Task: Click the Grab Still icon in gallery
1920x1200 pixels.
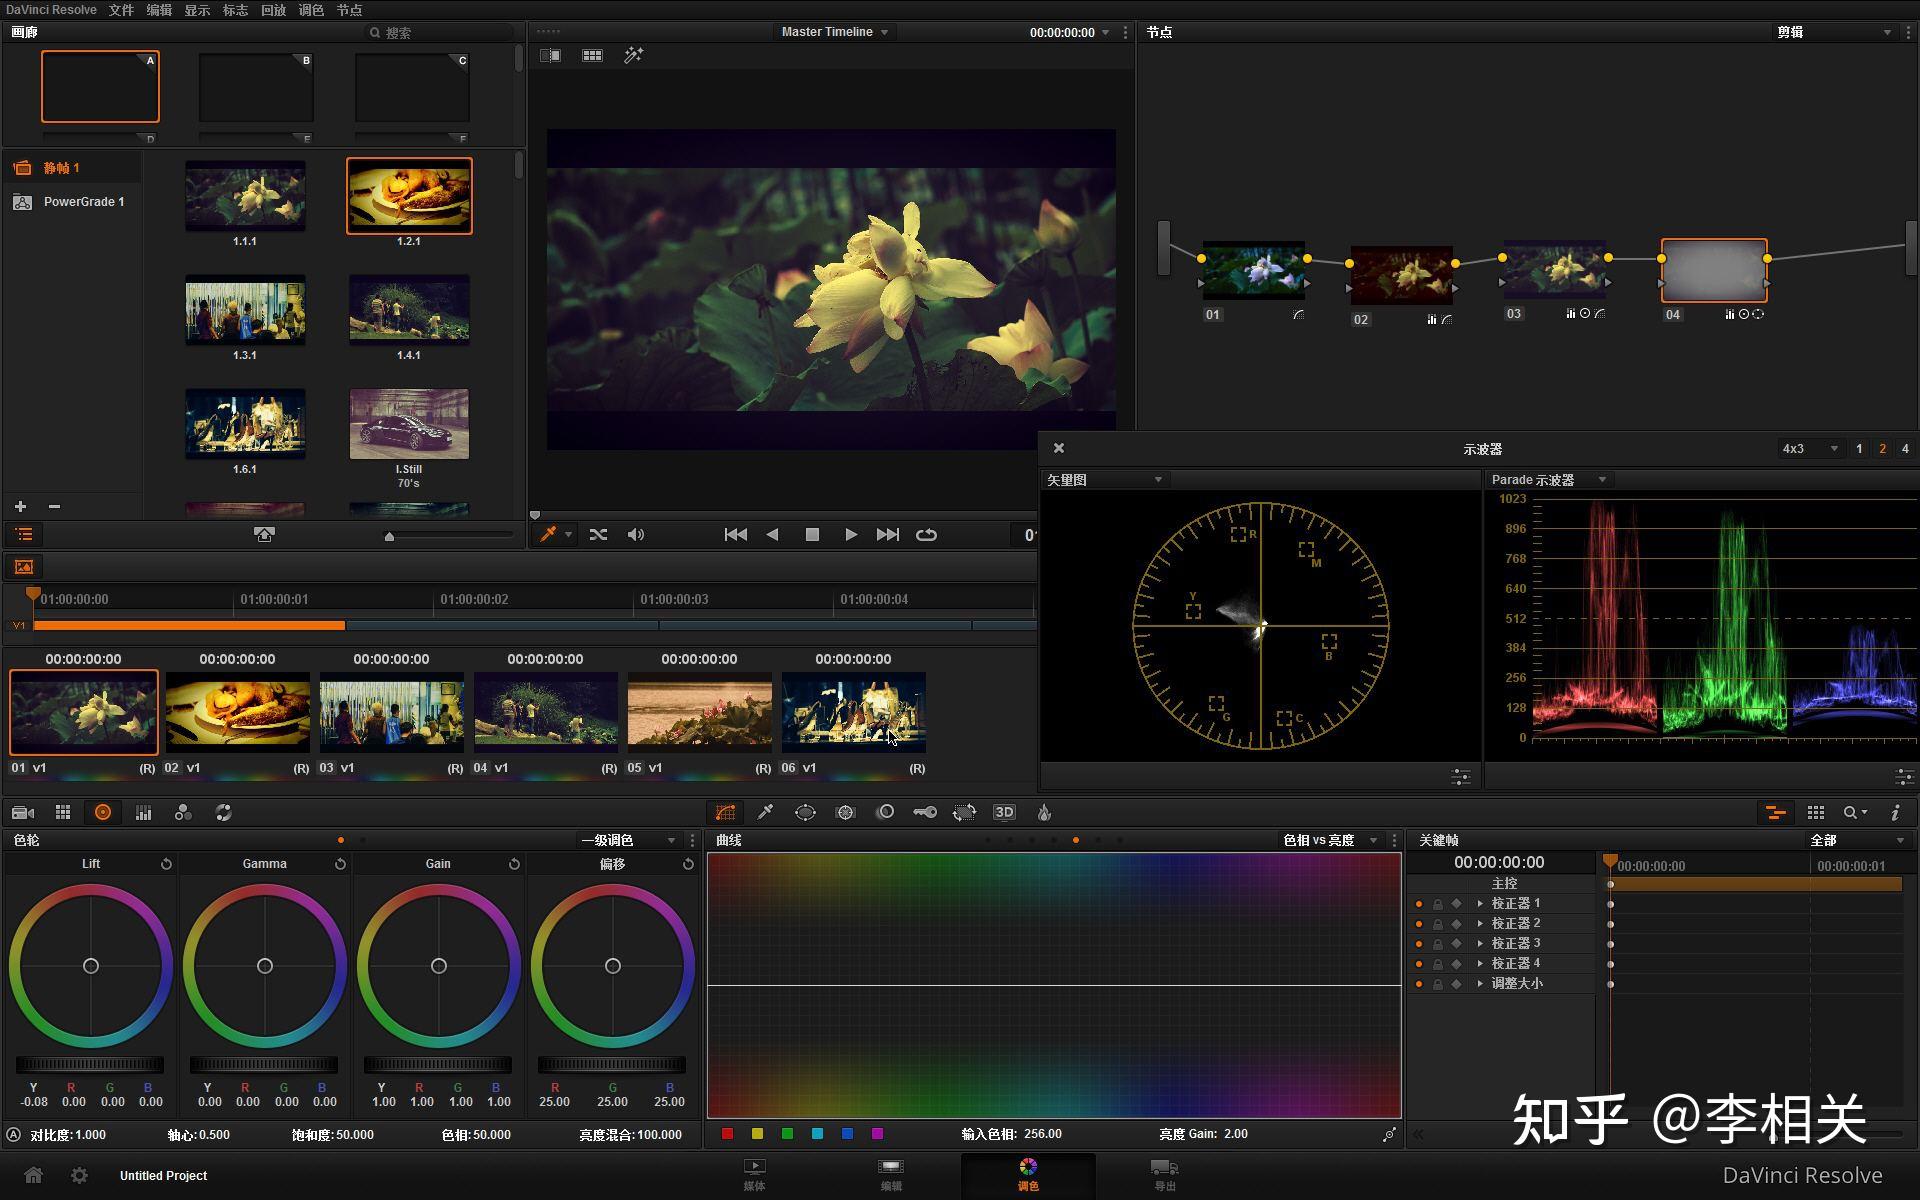Action: [264, 535]
